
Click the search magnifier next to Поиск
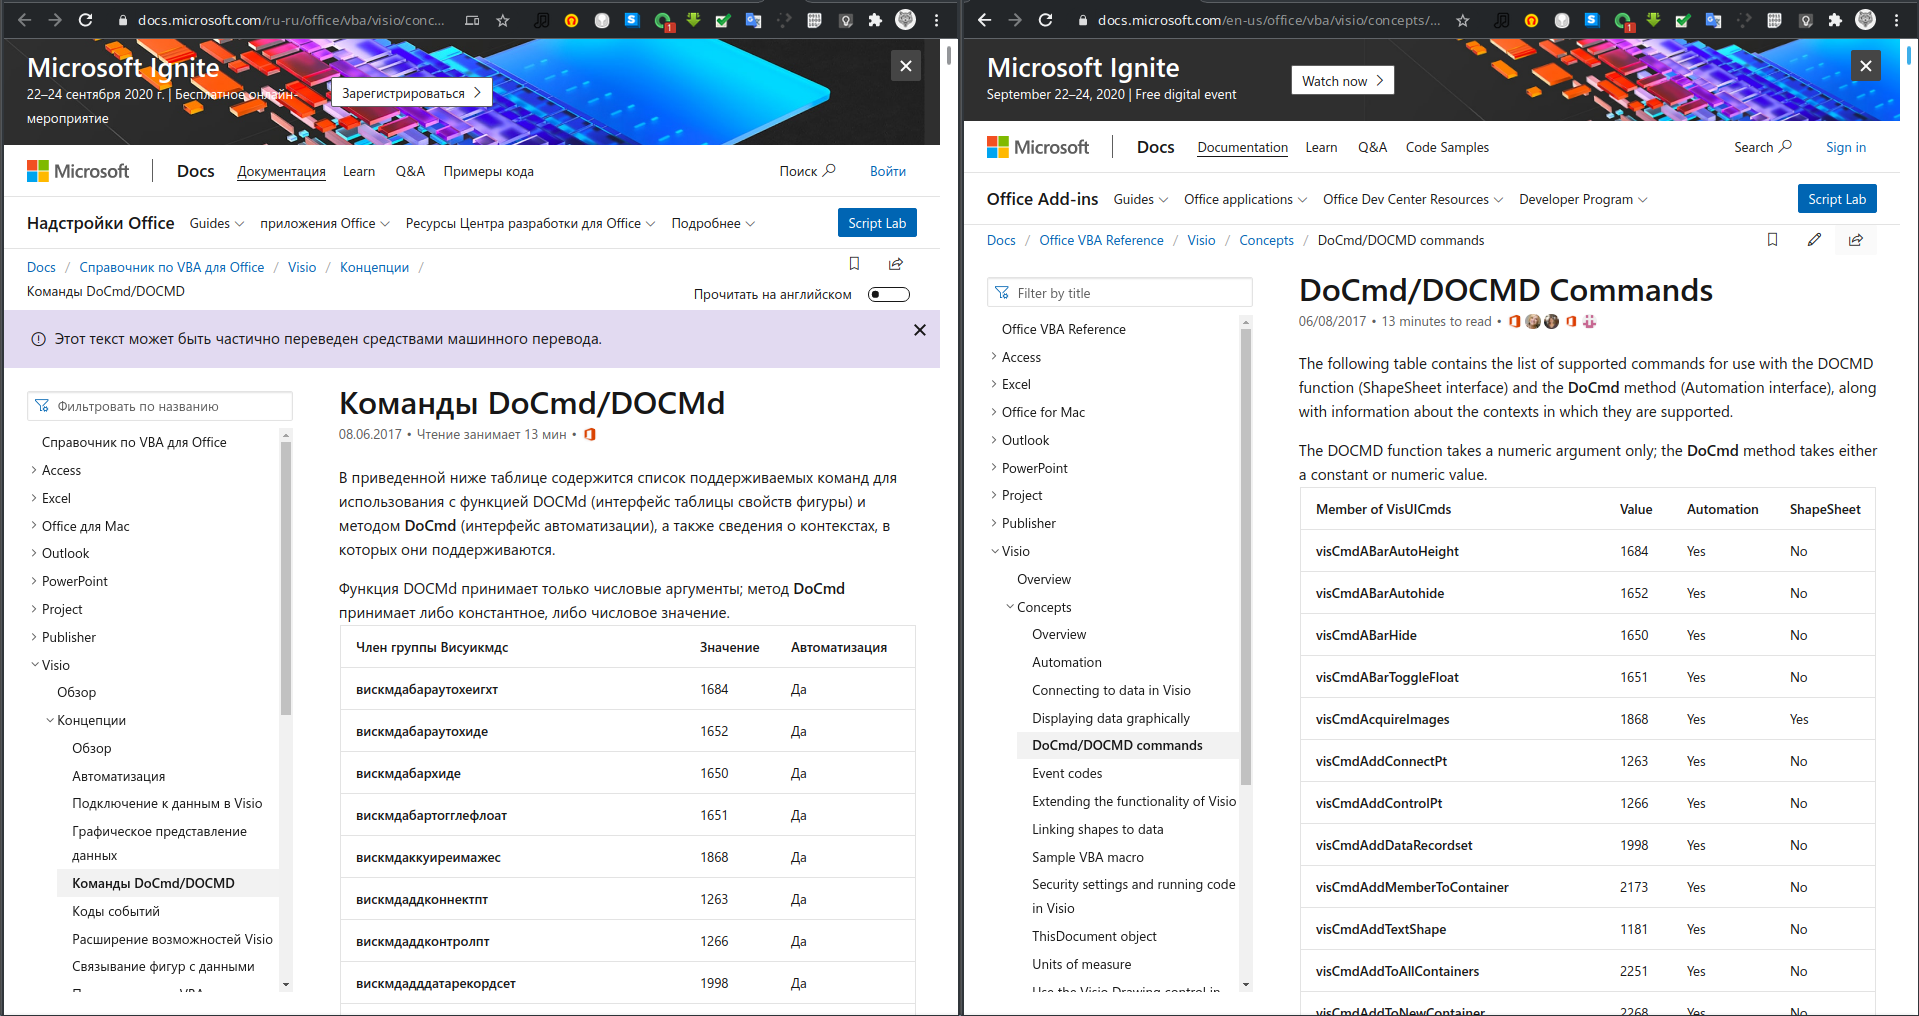point(829,171)
